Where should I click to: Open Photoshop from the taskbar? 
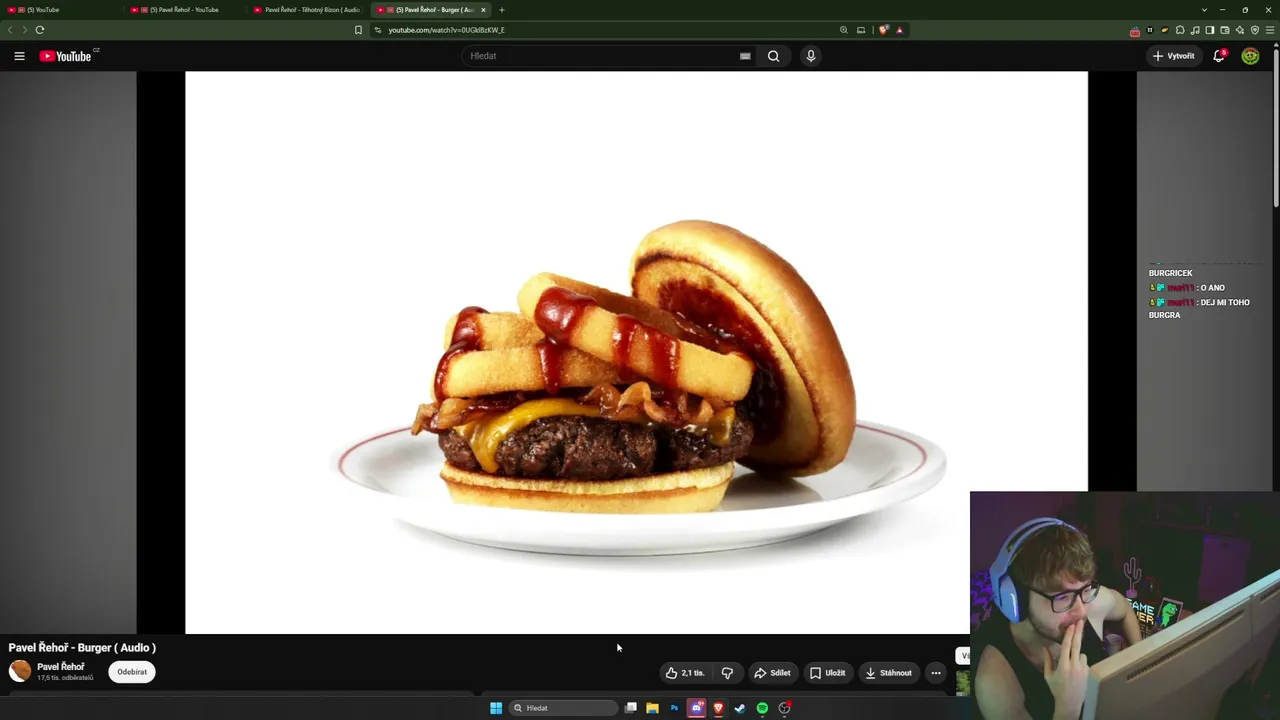tap(674, 708)
